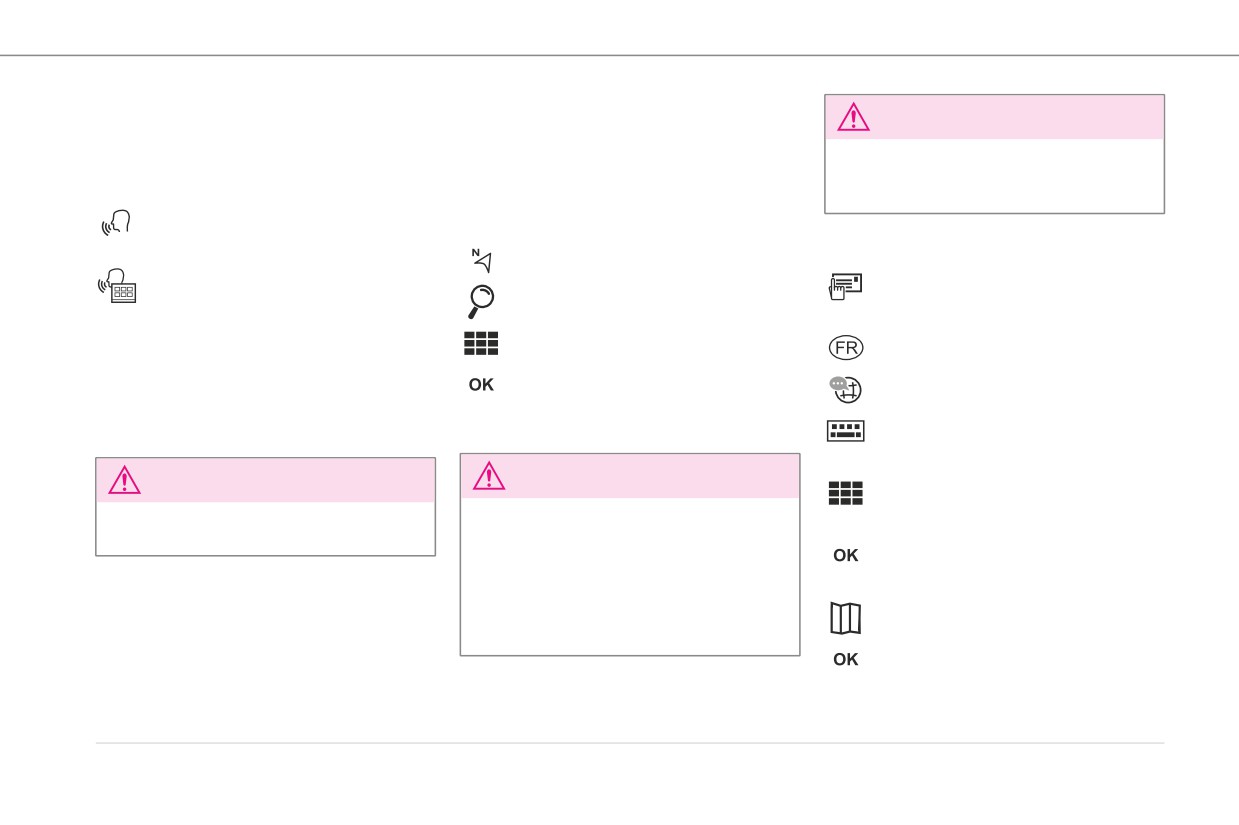This screenshot has height=825, width=1239.
Task: Click warning triangle in the tall middle box
Action: click(489, 476)
